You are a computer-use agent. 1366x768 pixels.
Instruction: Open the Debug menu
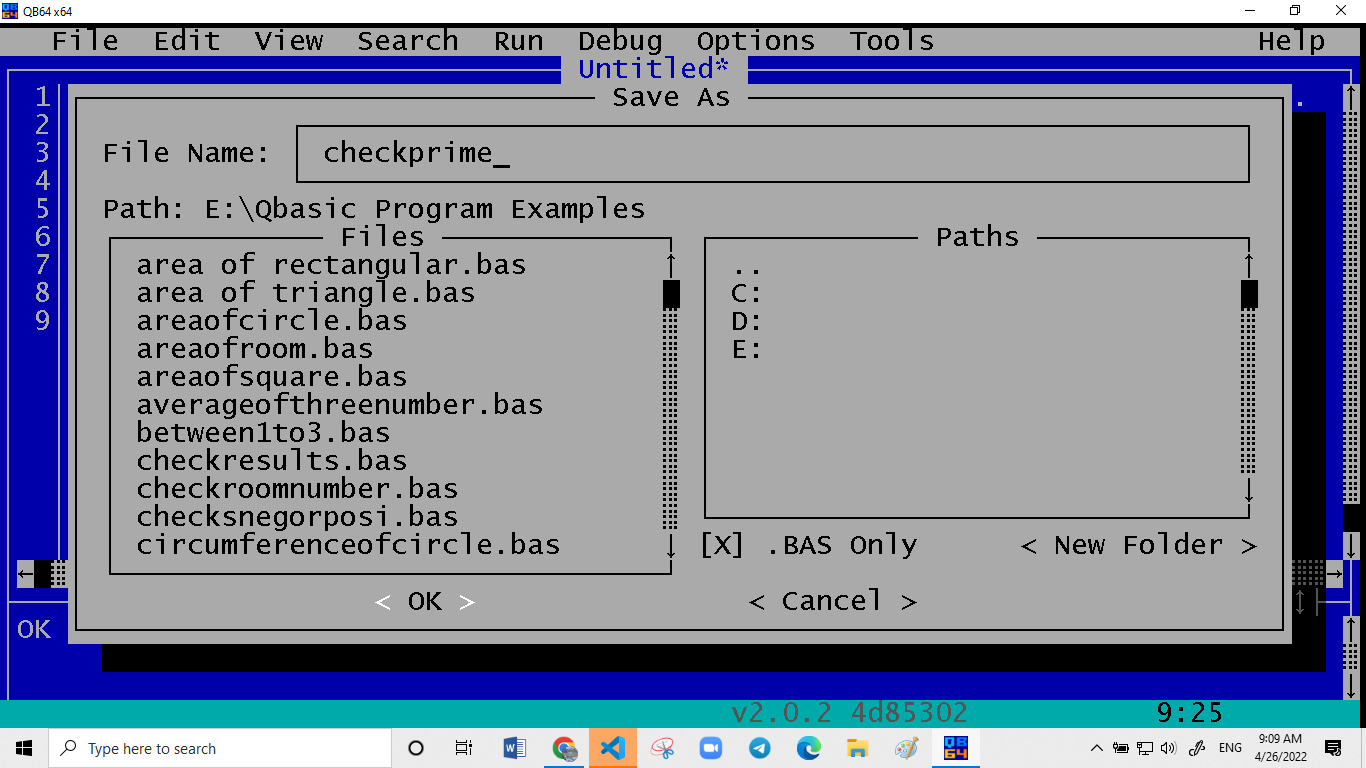coord(619,41)
